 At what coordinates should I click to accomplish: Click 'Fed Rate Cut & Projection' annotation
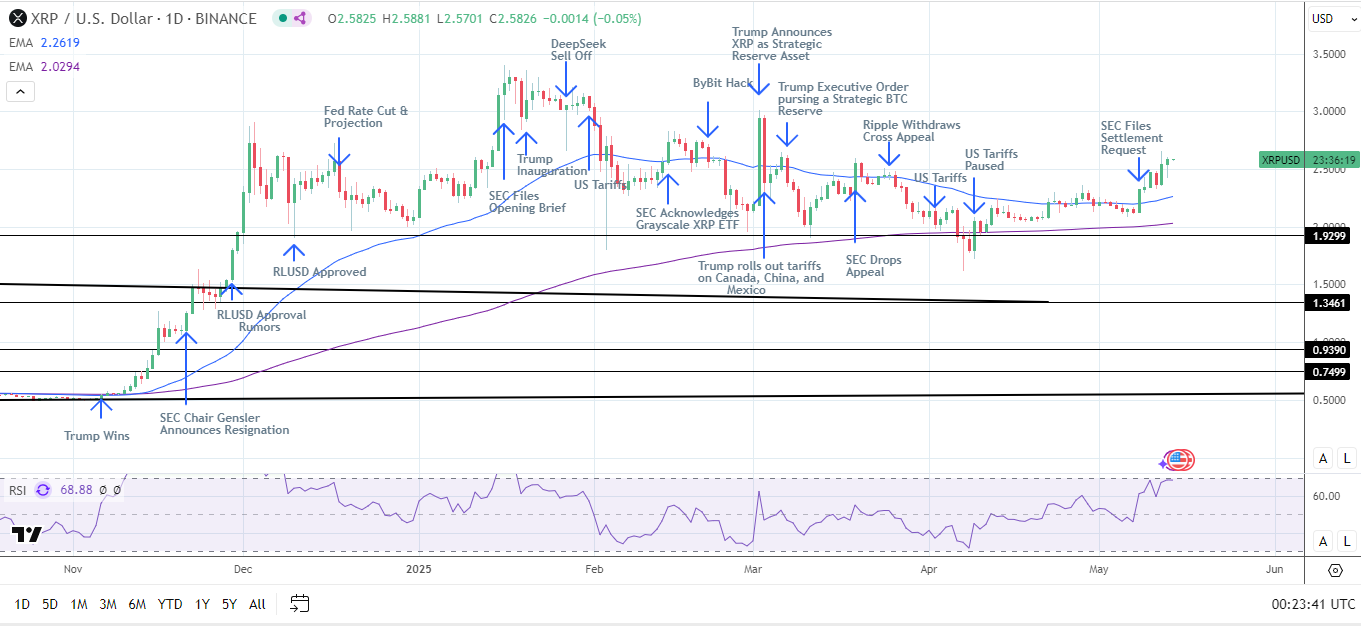click(x=366, y=117)
